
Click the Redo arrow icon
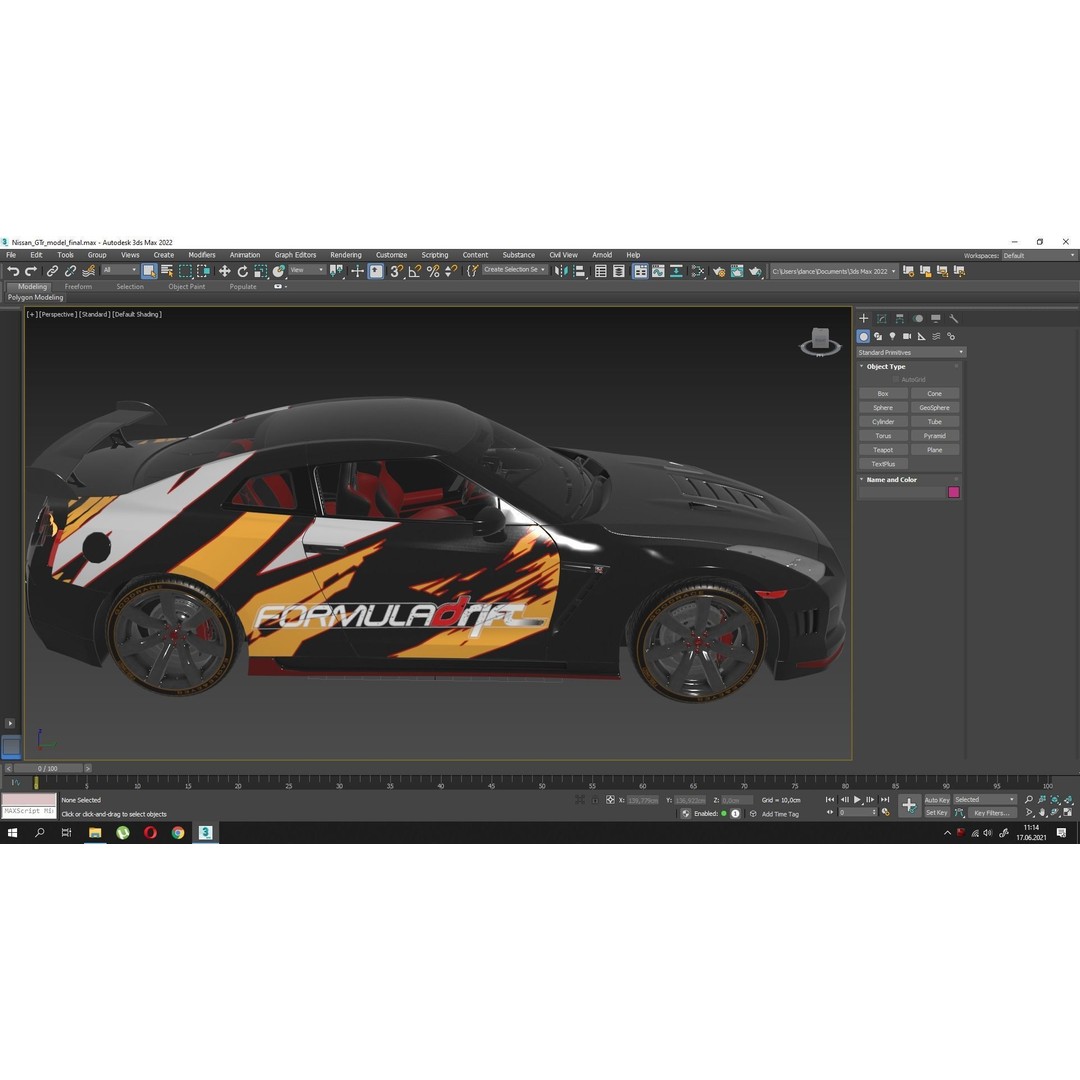click(30, 271)
